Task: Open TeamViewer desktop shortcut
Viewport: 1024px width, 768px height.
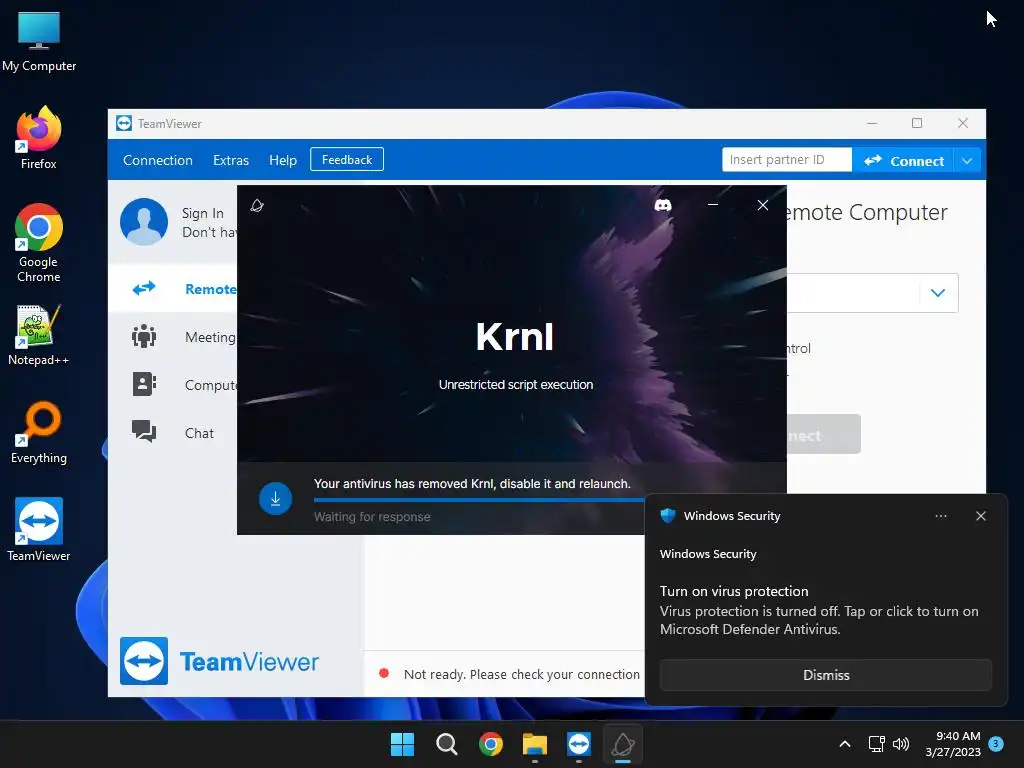Action: tap(39, 530)
